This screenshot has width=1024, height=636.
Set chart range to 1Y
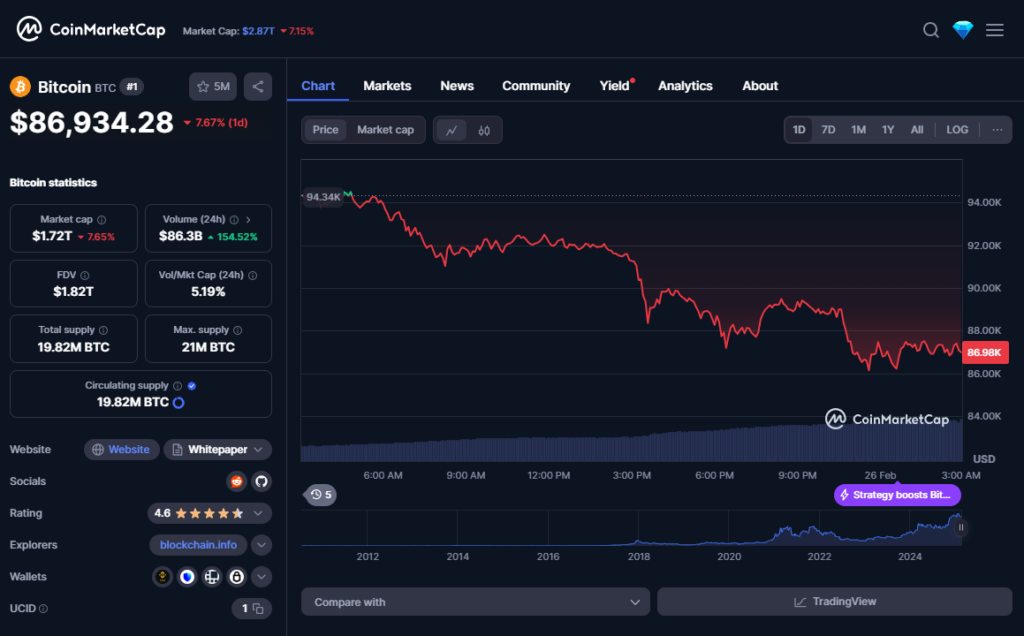tap(888, 130)
